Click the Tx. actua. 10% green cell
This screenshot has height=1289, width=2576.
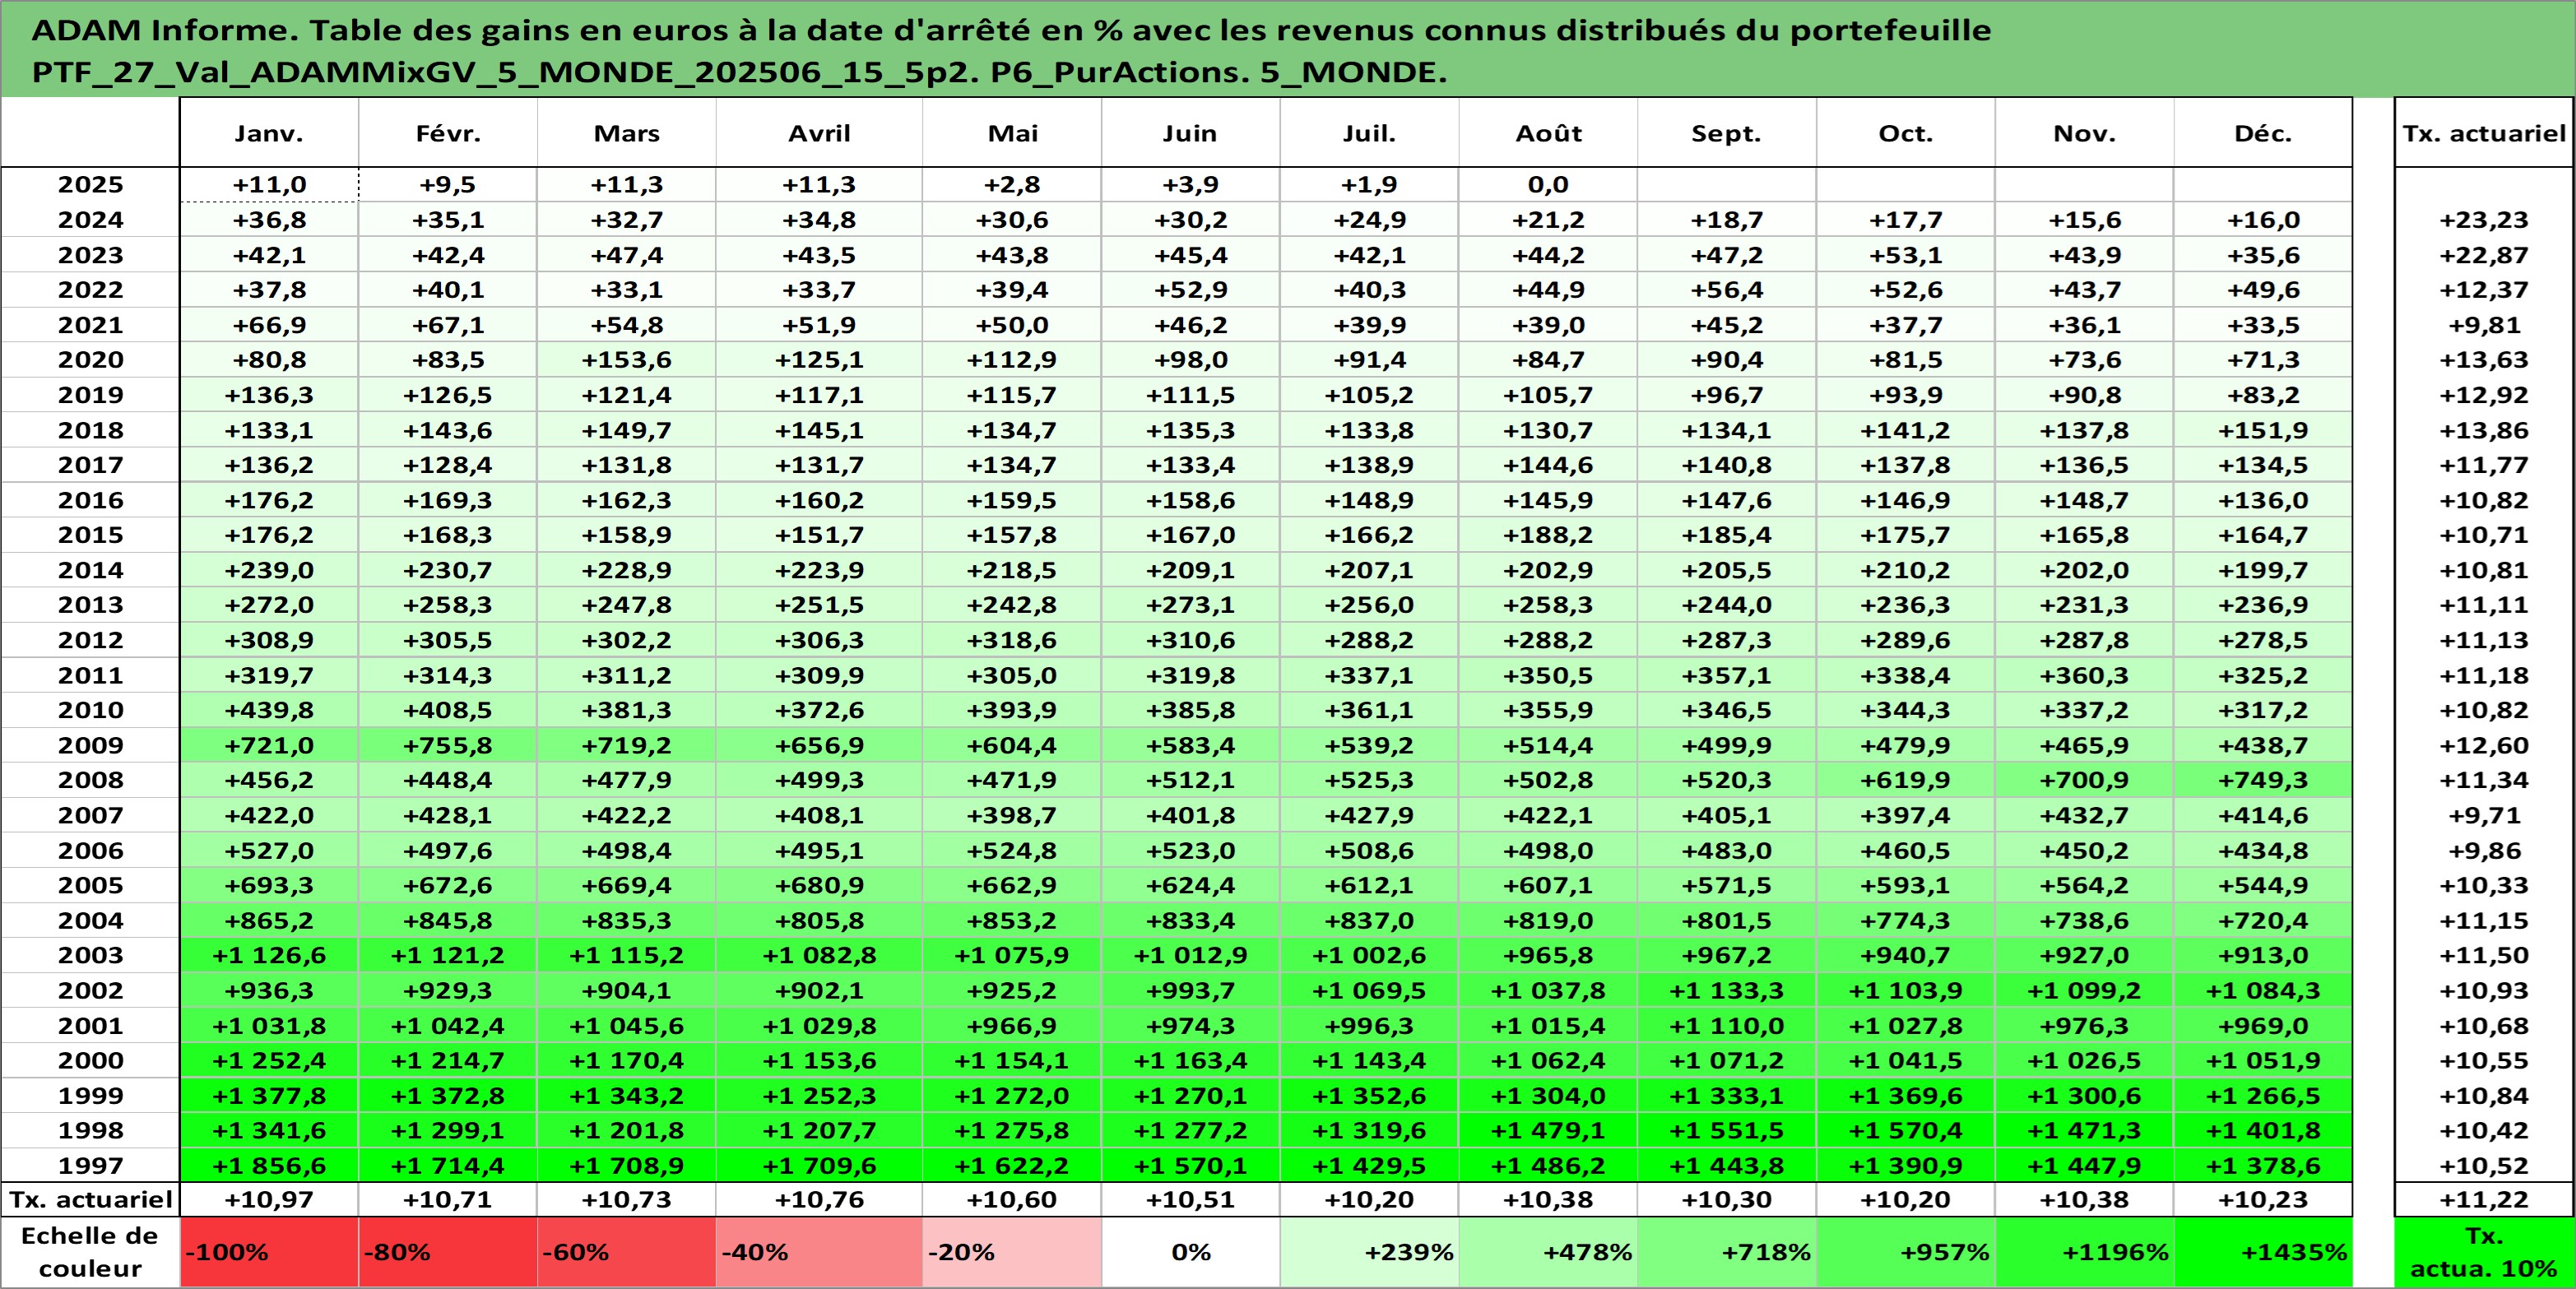pyautogui.click(x=2484, y=1252)
